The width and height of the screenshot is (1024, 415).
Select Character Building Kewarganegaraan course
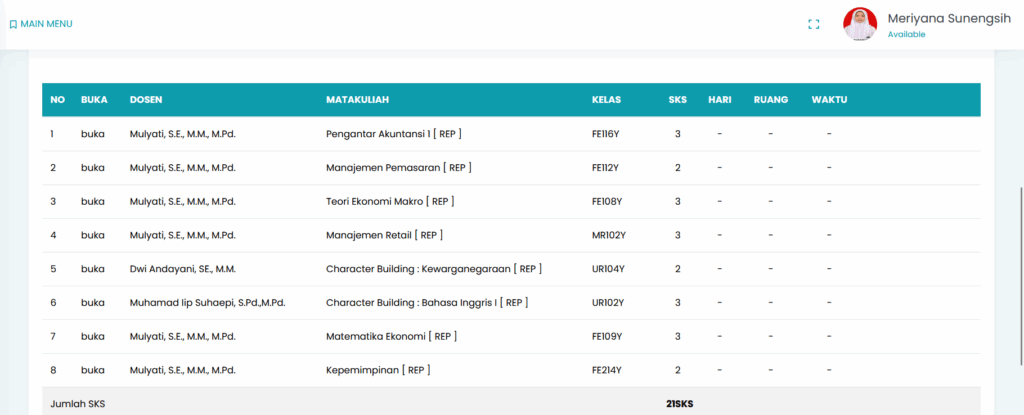click(x=434, y=269)
